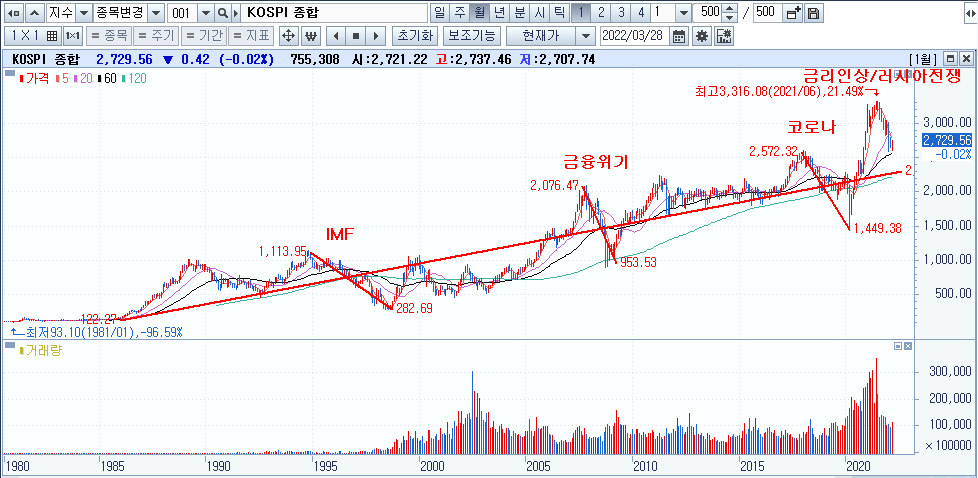Click the [1월] period label
This screenshot has height=478, width=978.
click(923, 59)
